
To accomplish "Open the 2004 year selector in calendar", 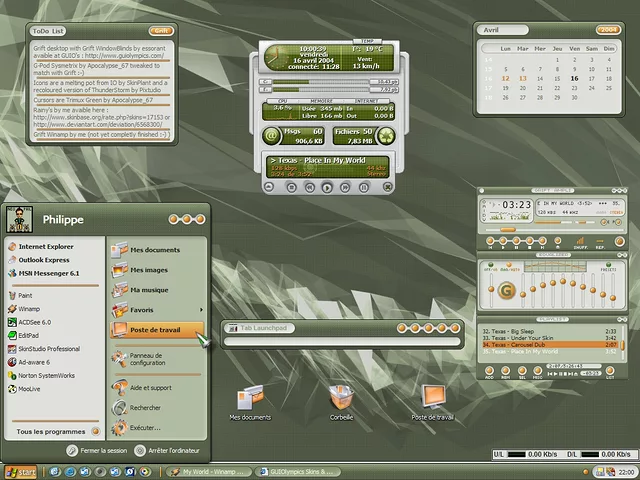I will click(606, 30).
